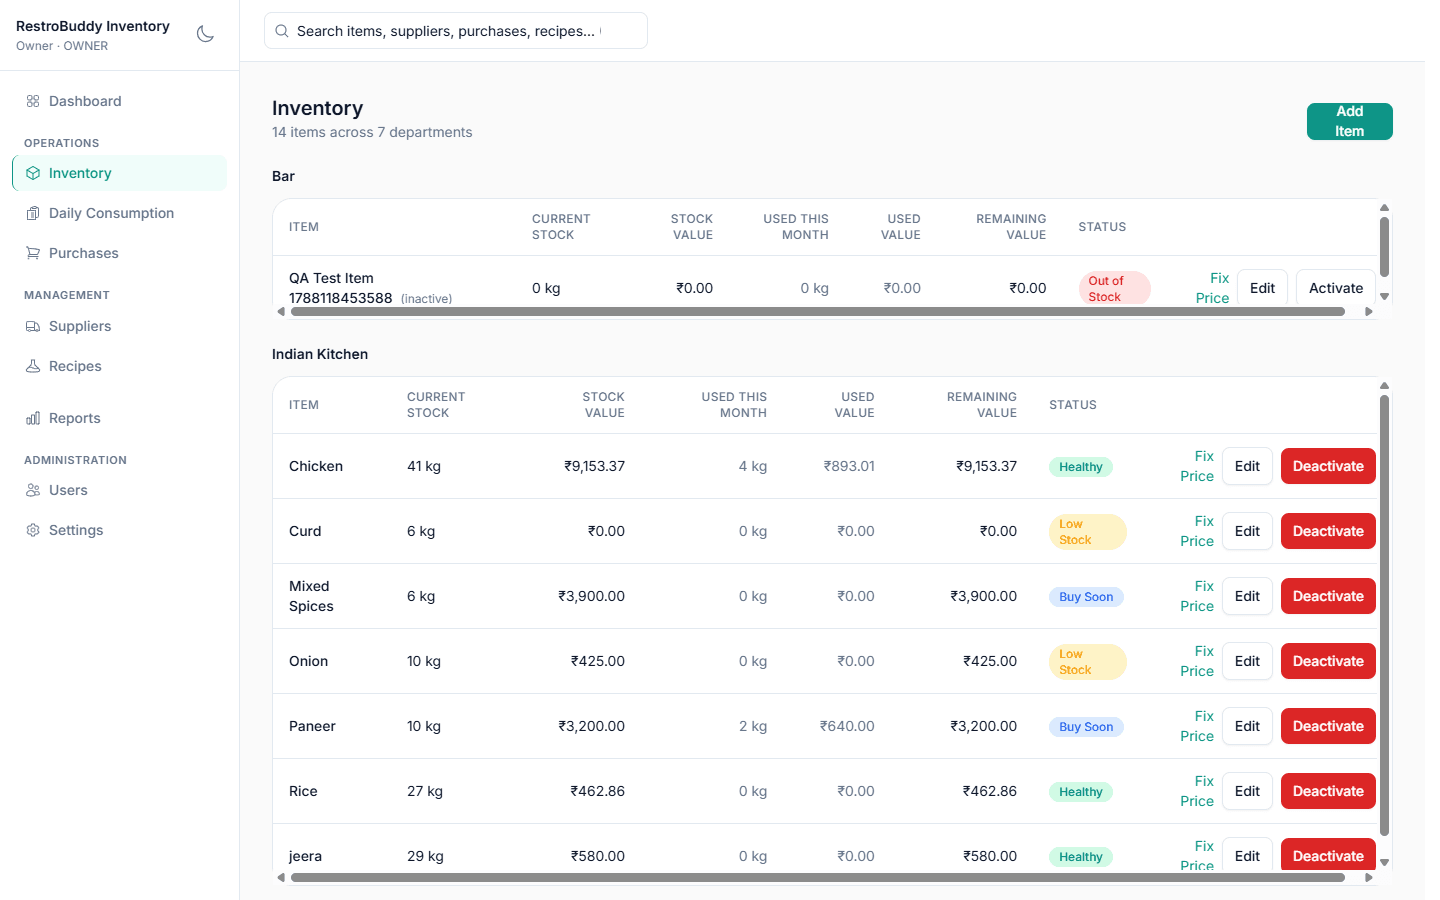The height and width of the screenshot is (900, 1440).
Task: Open Users administration
Action: [x=120, y=490]
